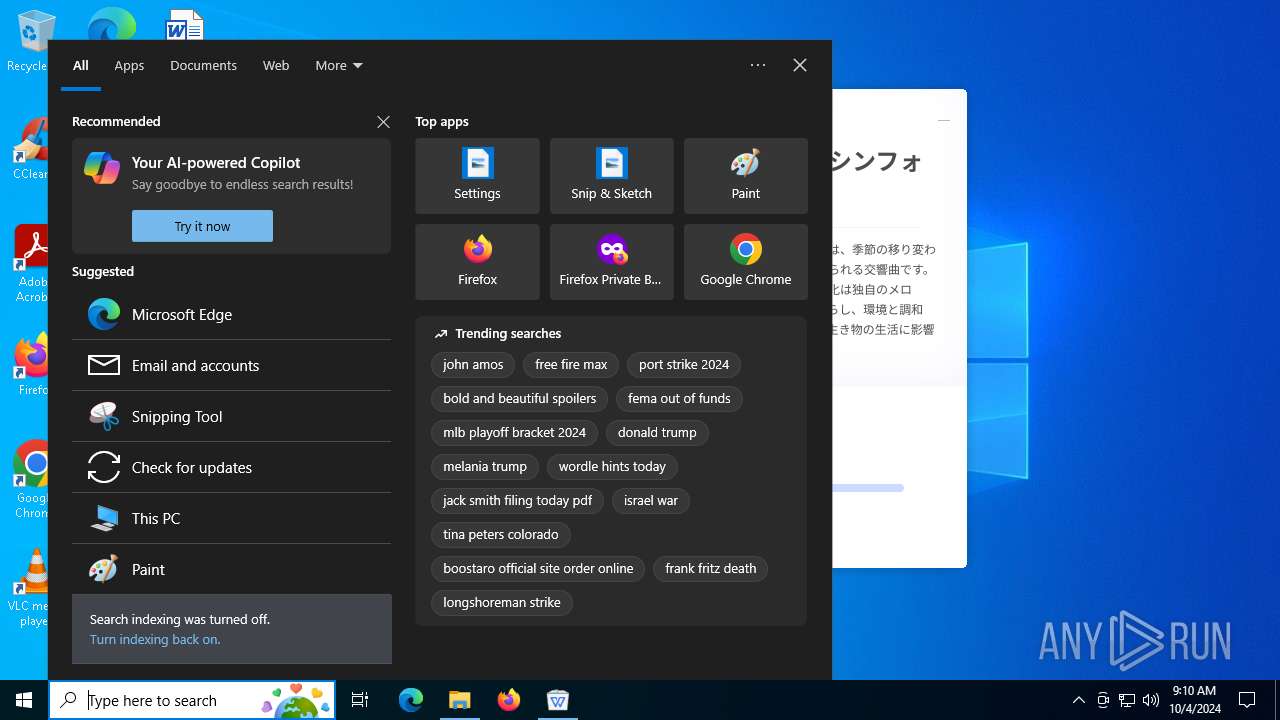The height and width of the screenshot is (720, 1280).
Task: Select port strike 2024 trending search
Action: [684, 365]
